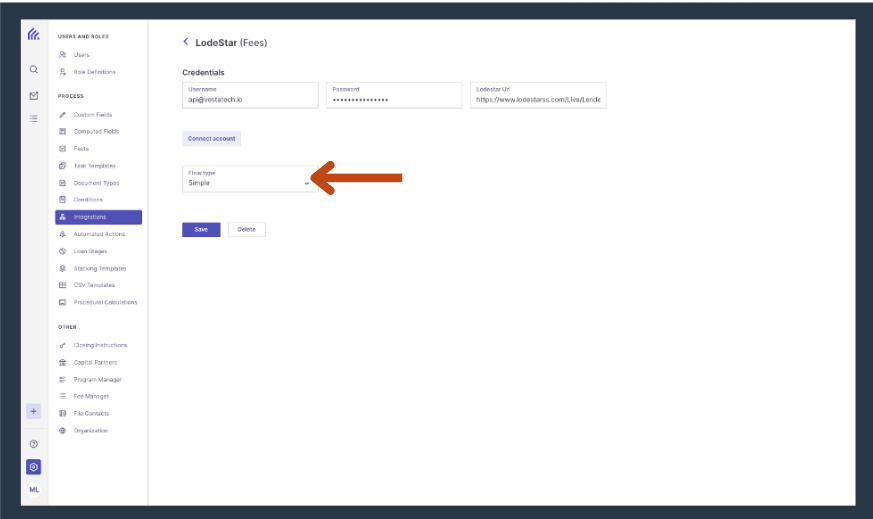Screen dimensions: 873x519
Task: Open the tasks checklist icon in left rail
Action: pyautogui.click(x=34, y=96)
